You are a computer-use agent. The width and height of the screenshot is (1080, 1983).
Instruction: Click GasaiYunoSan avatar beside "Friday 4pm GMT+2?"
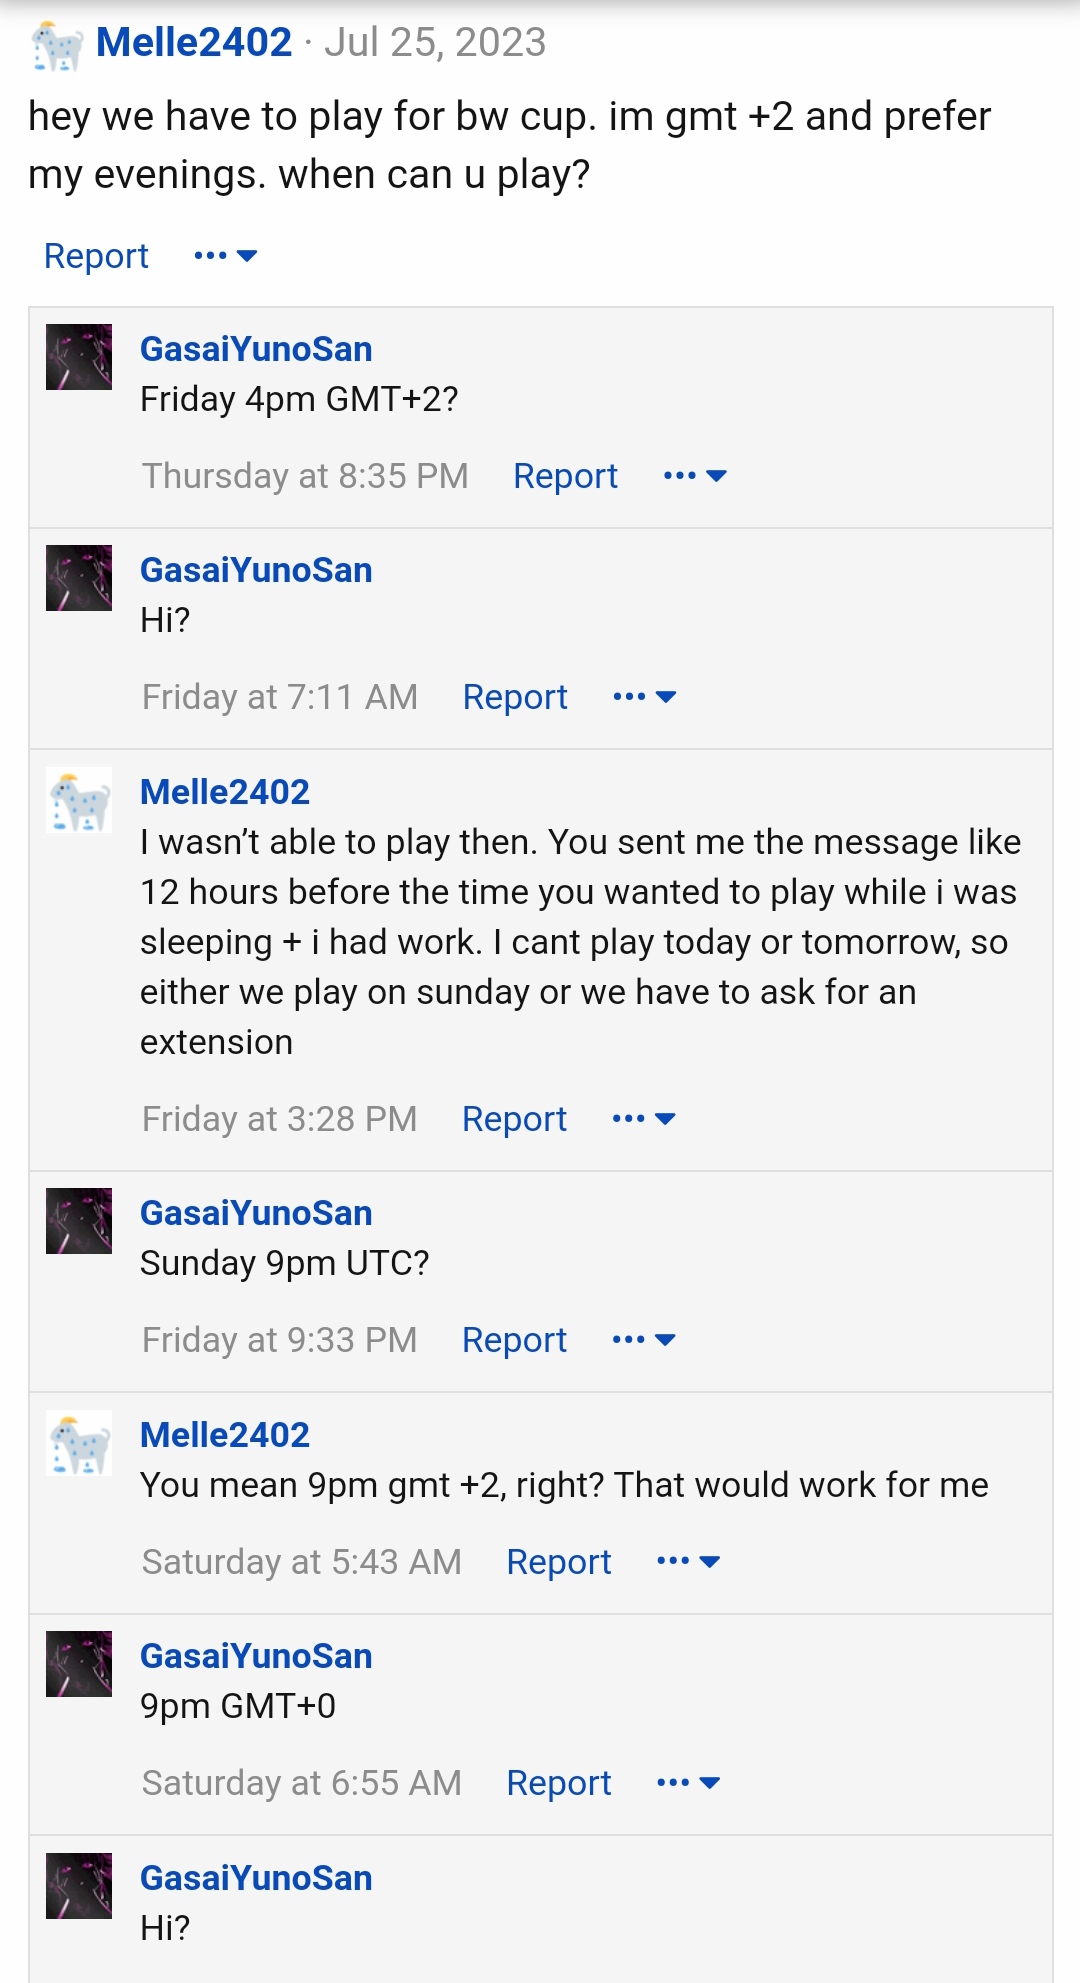79,357
